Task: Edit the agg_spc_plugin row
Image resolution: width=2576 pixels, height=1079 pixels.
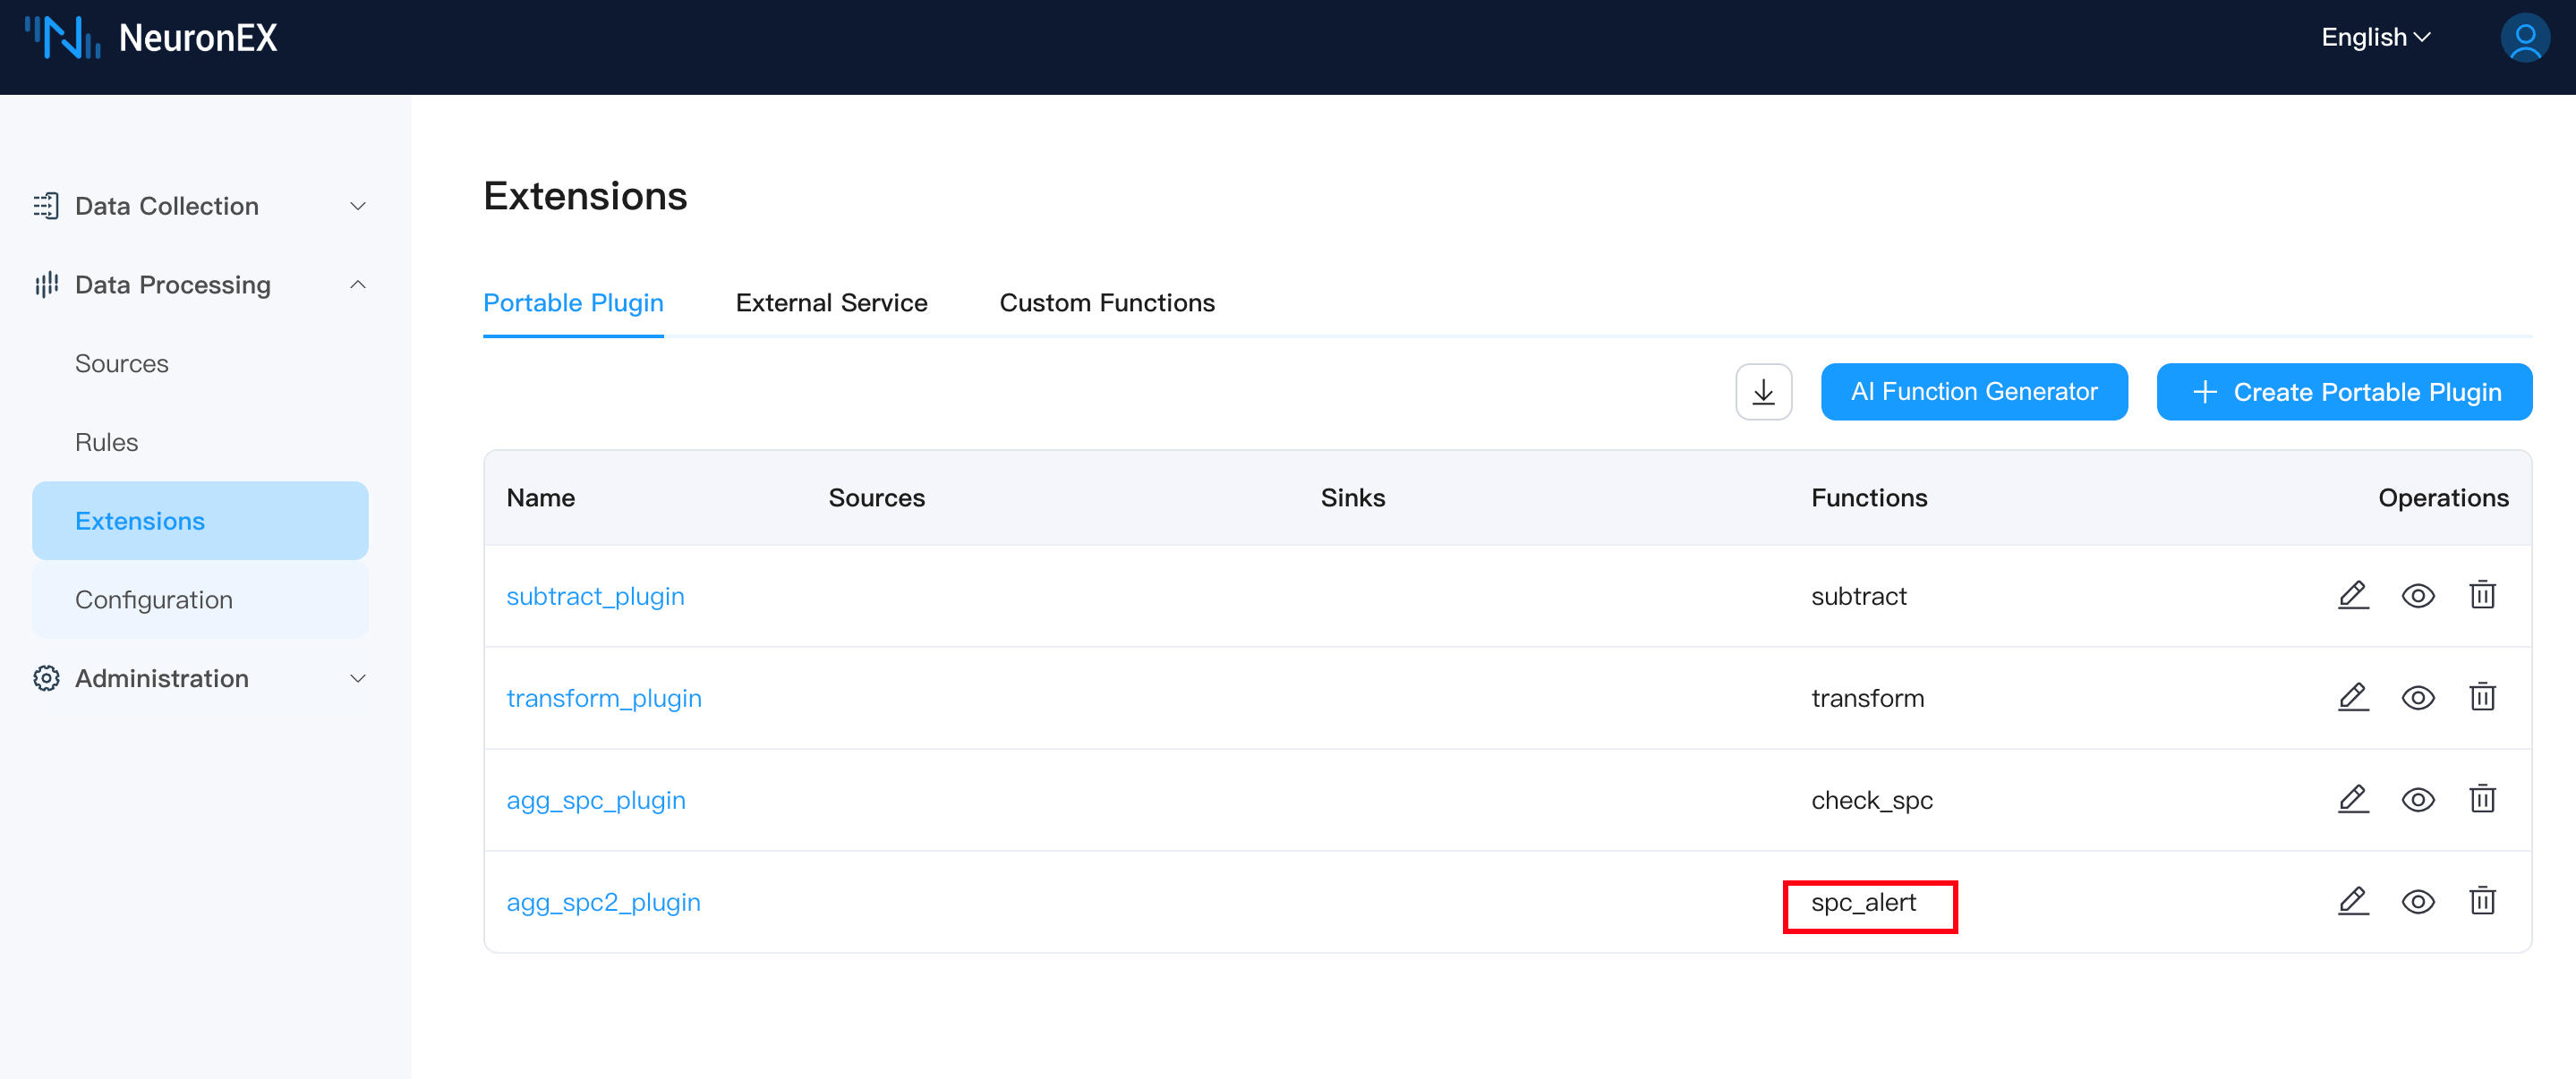Action: (2353, 800)
